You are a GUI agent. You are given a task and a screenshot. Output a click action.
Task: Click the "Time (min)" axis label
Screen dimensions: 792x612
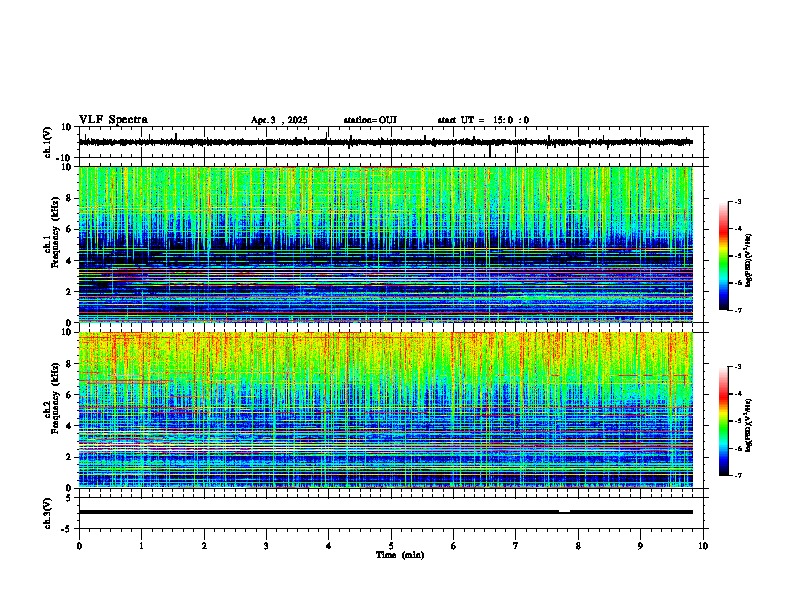coord(400,555)
